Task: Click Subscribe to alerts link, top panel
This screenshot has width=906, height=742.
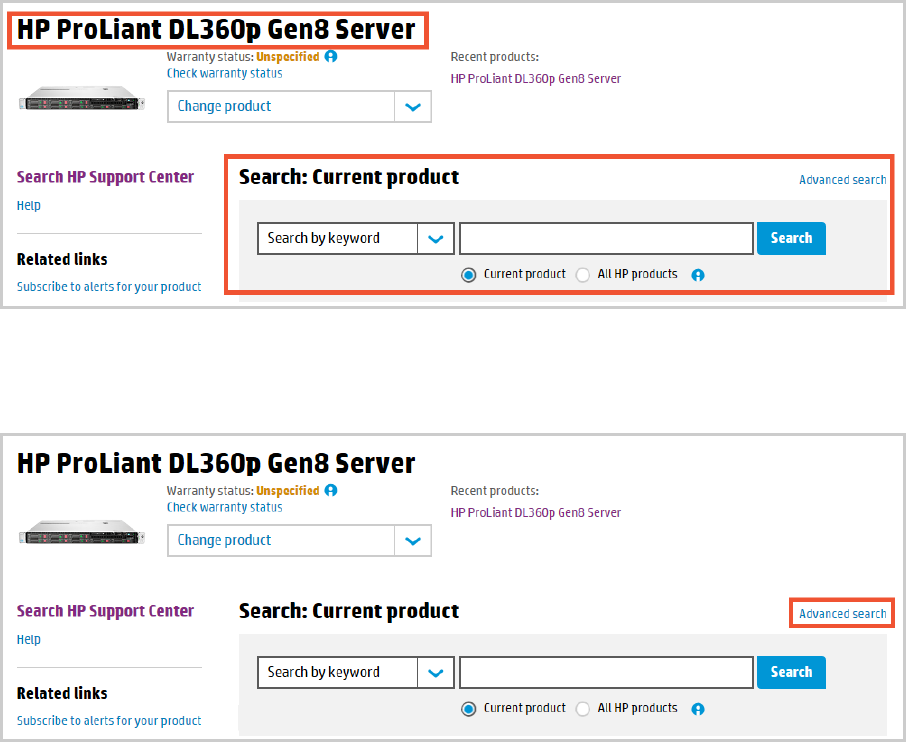Action: point(109,287)
